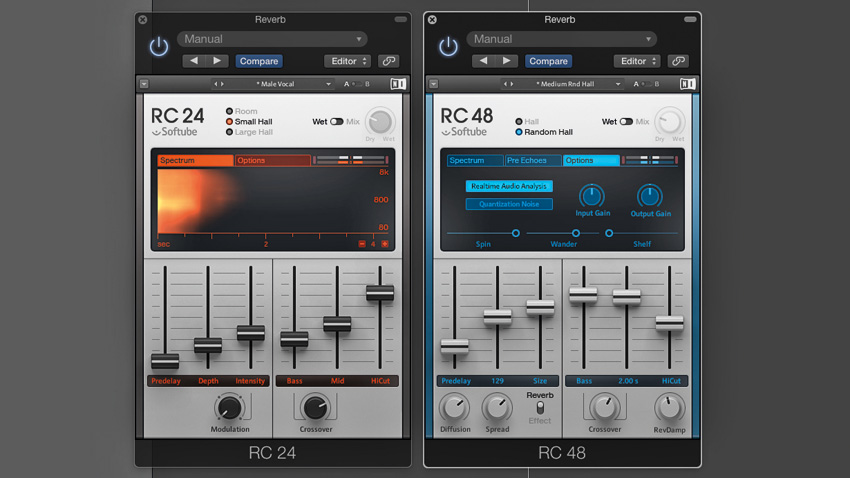
Task: Switch to Spectrum tab in RC 48
Action: pos(475,160)
